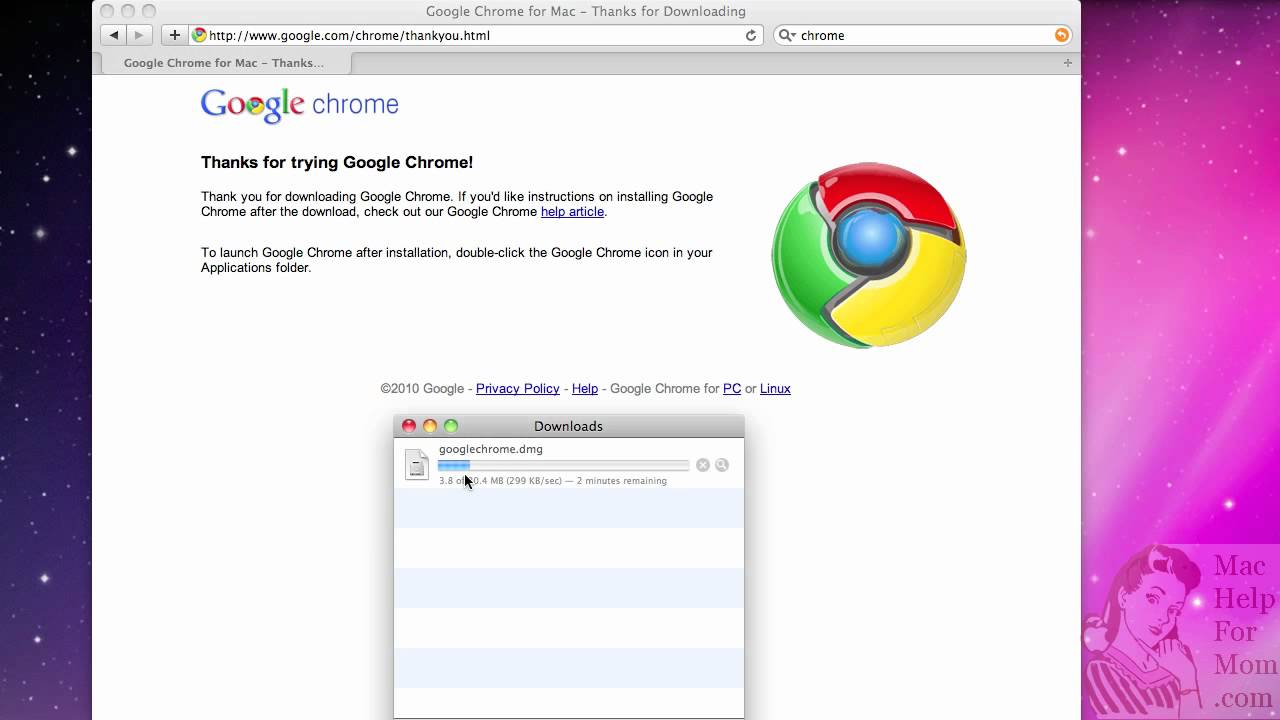Click the Safari forward arrow button

click(139, 35)
